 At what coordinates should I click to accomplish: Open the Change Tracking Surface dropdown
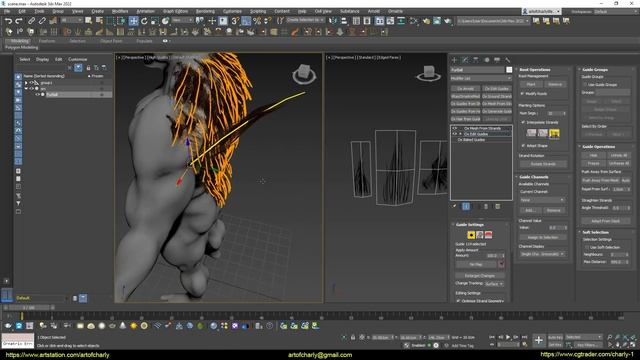pos(494,284)
